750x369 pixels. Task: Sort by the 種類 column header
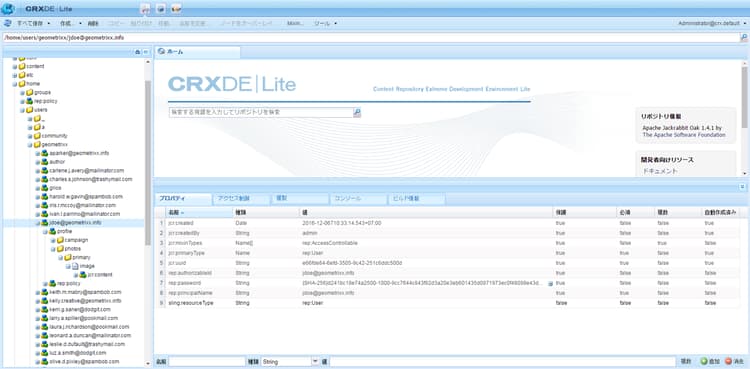pyautogui.click(x=266, y=212)
